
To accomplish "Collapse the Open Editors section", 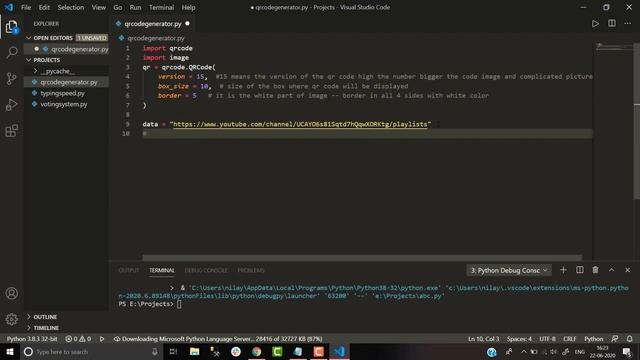I will point(29,38).
